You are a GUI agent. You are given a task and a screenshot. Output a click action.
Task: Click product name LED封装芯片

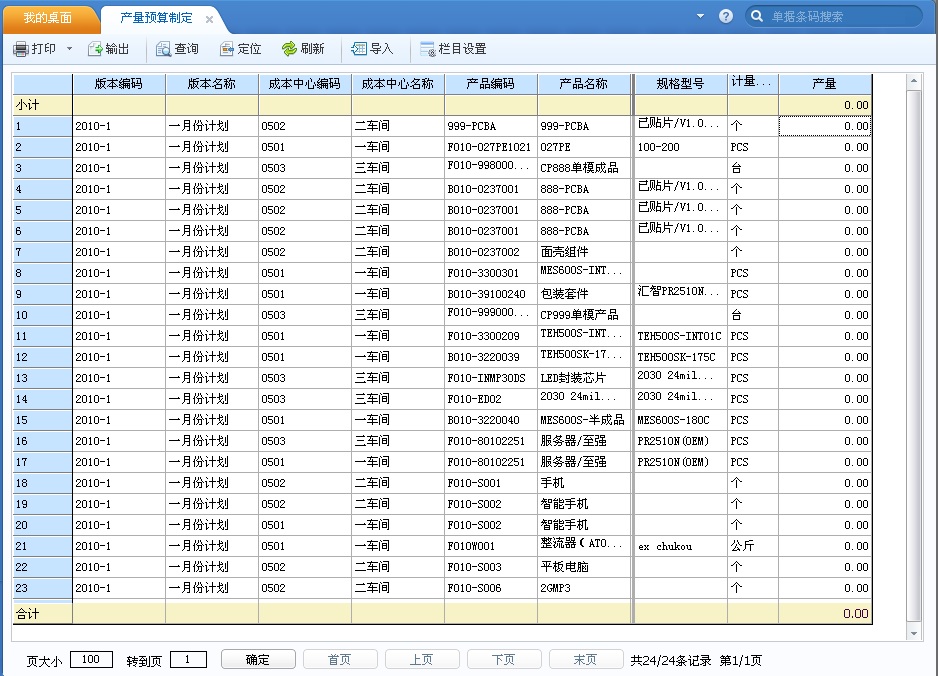pos(573,378)
